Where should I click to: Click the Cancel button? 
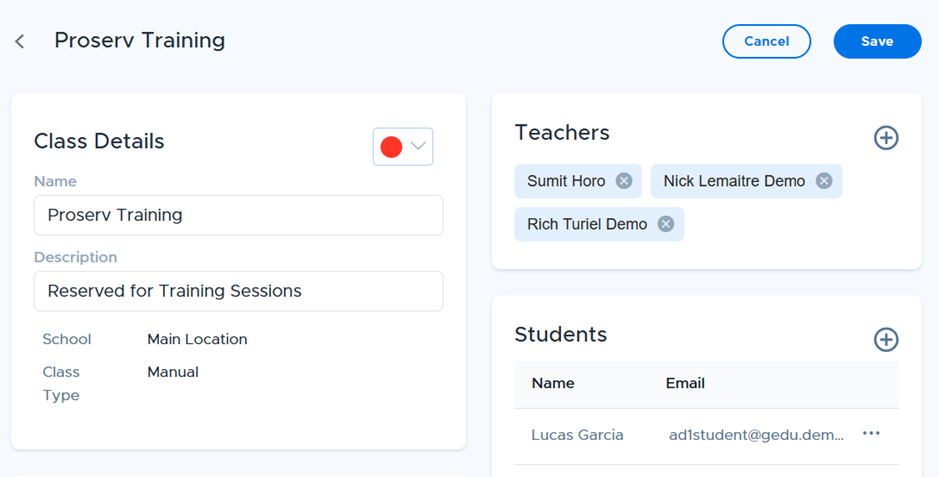tap(767, 41)
